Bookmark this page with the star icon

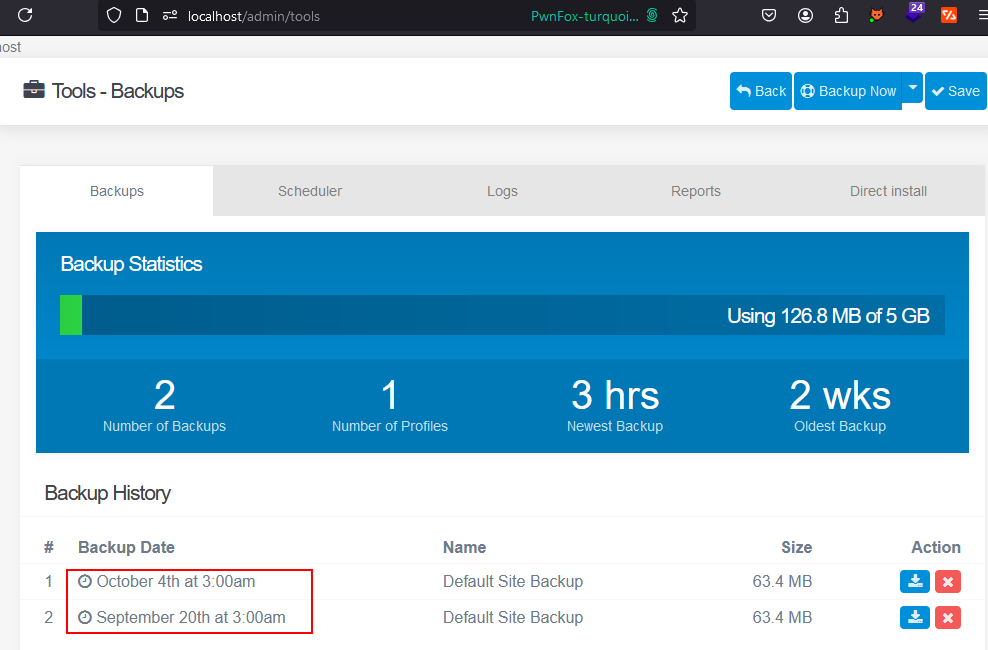tap(679, 15)
